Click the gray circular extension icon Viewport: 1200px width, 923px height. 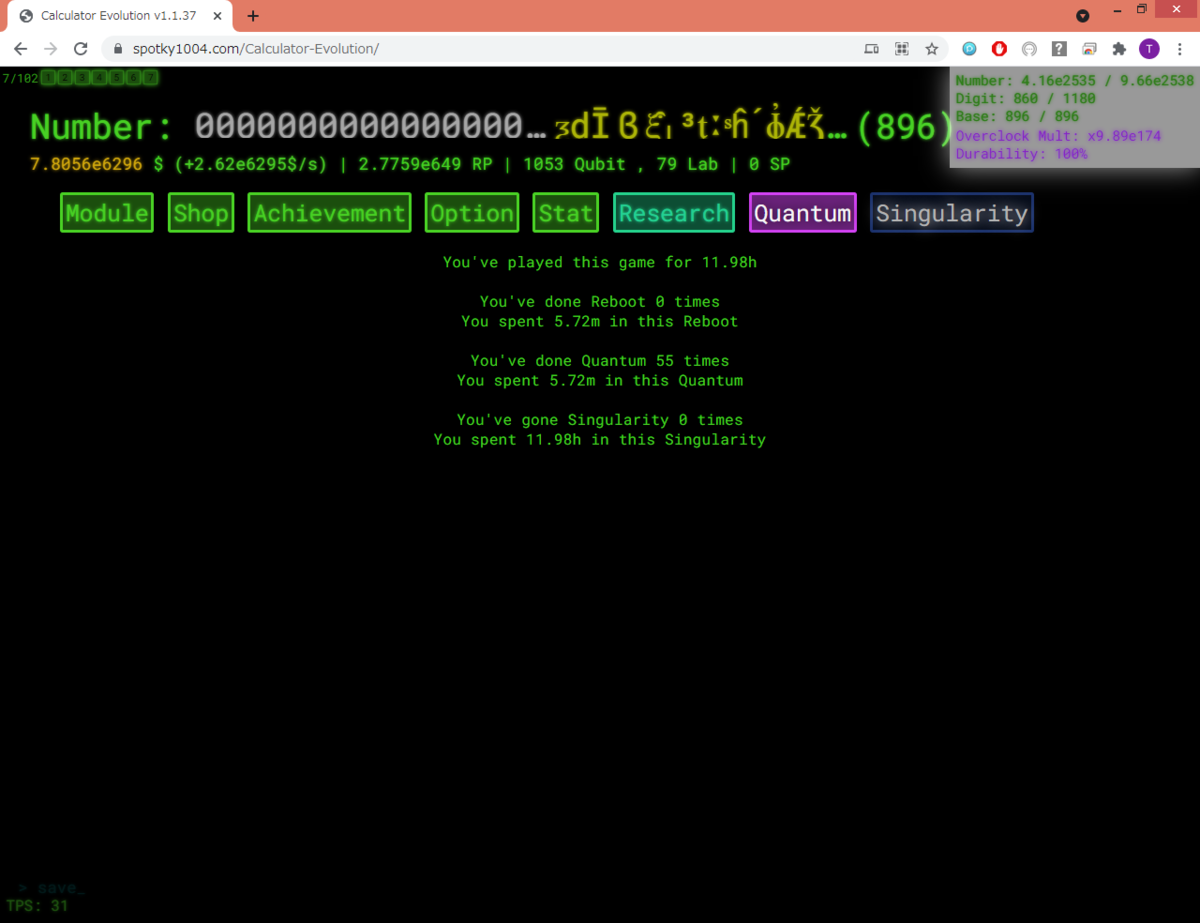coord(1029,48)
